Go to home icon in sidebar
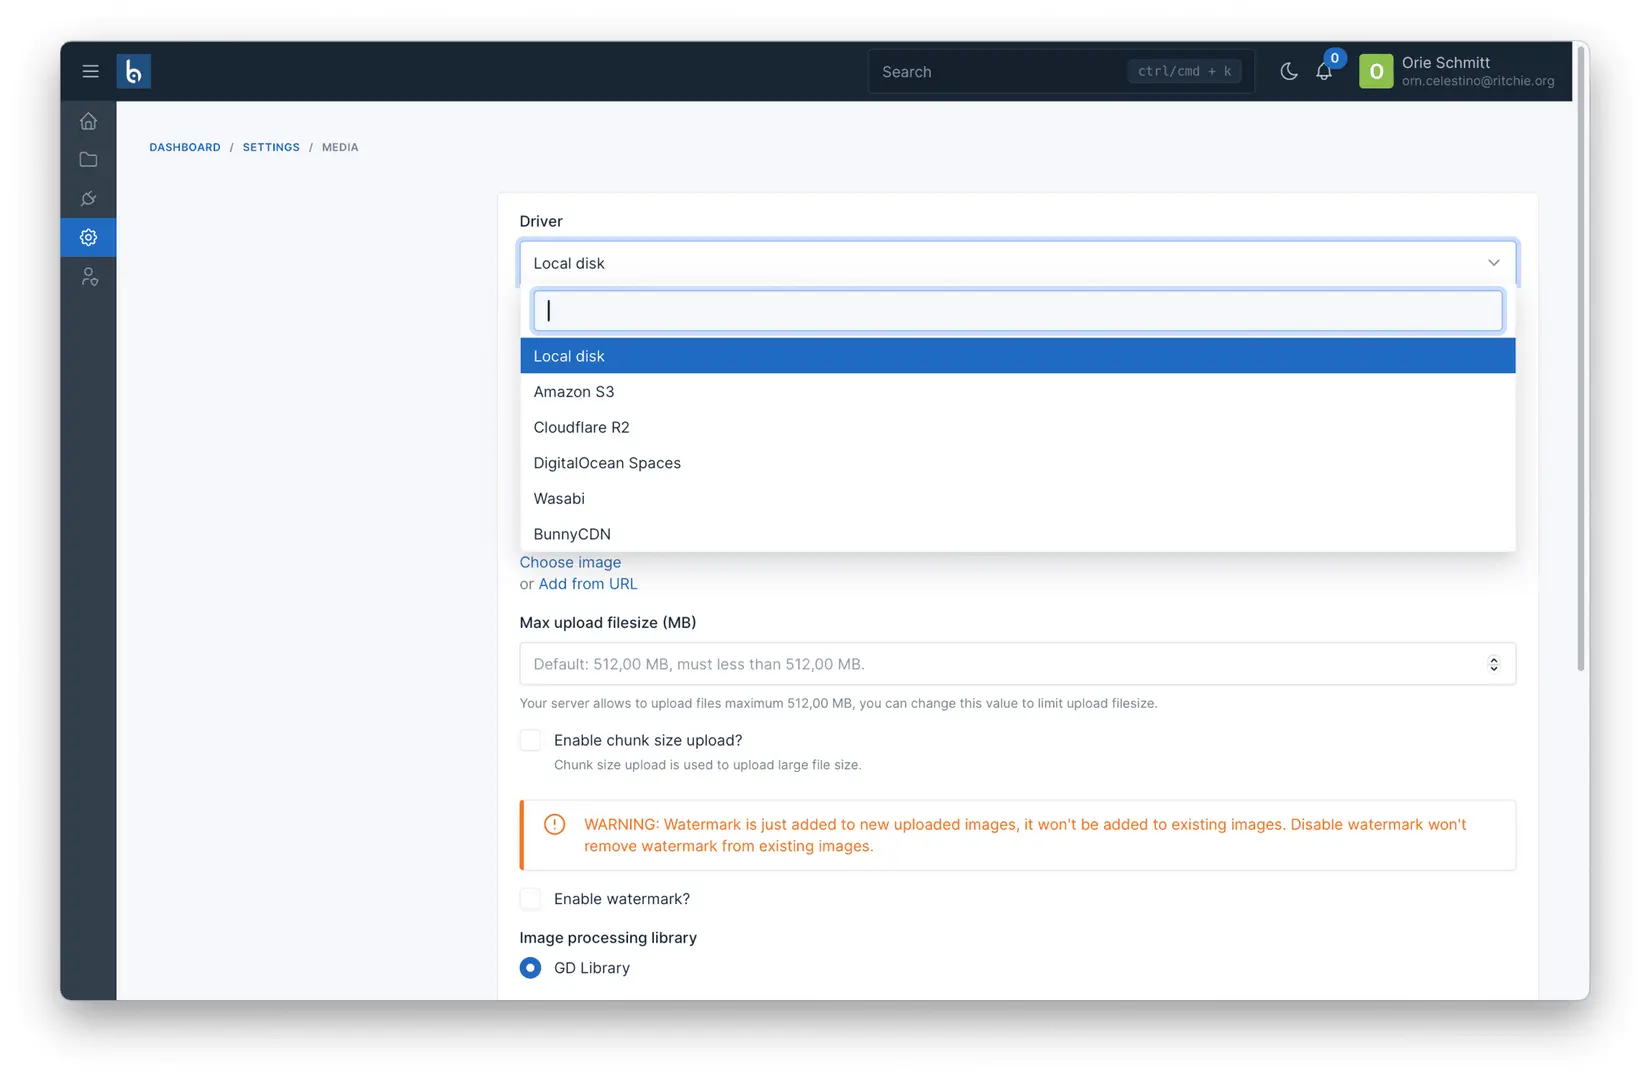 point(88,121)
